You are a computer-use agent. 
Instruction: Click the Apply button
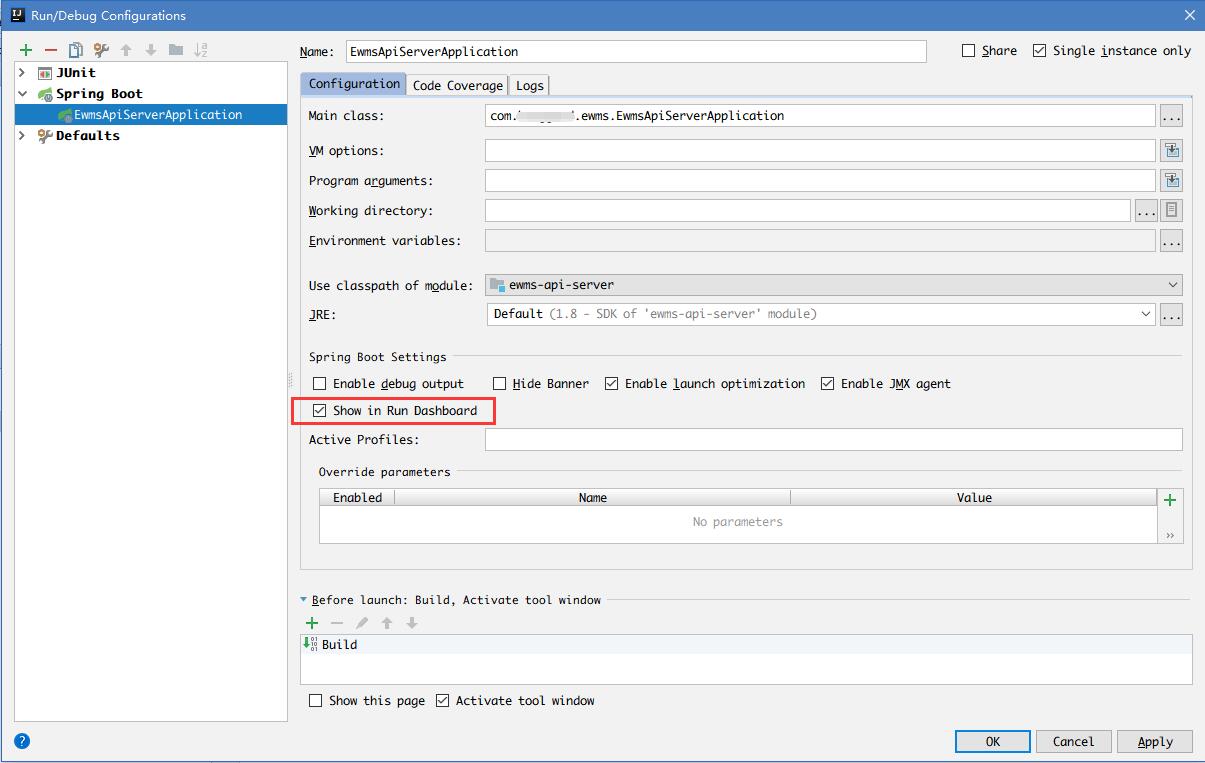1155,741
